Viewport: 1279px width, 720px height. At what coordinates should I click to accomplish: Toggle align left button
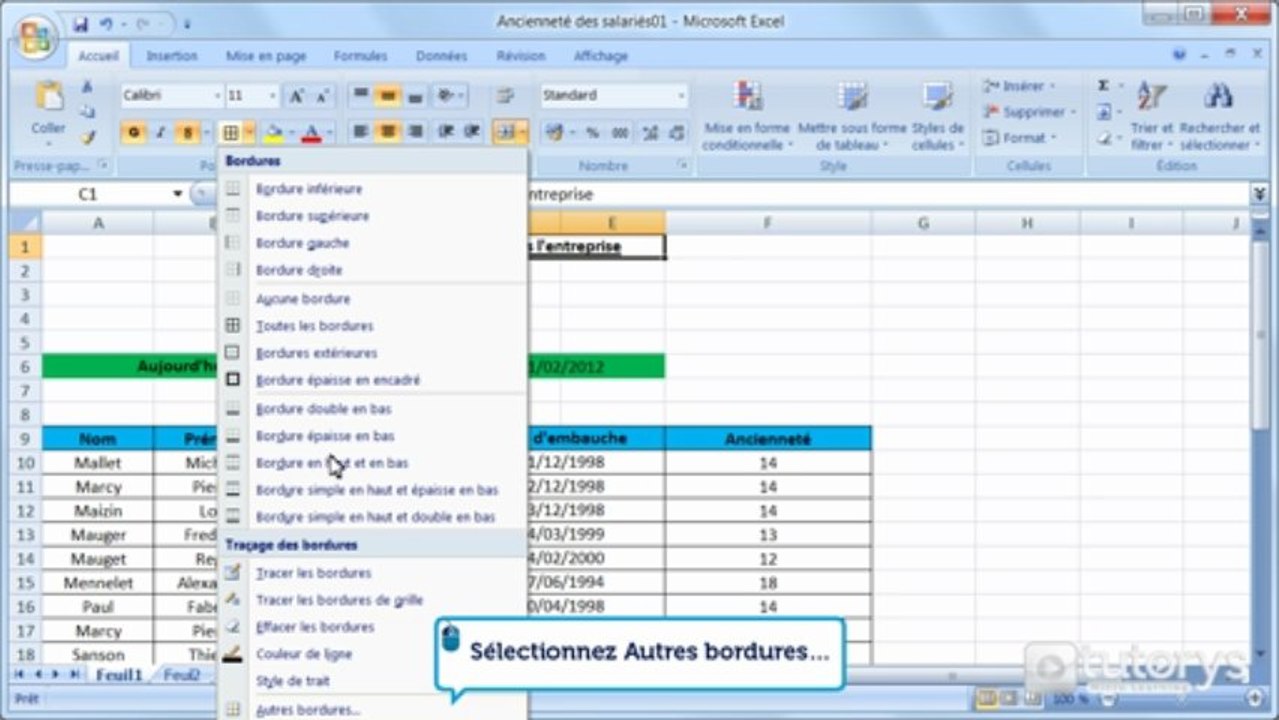click(x=361, y=132)
